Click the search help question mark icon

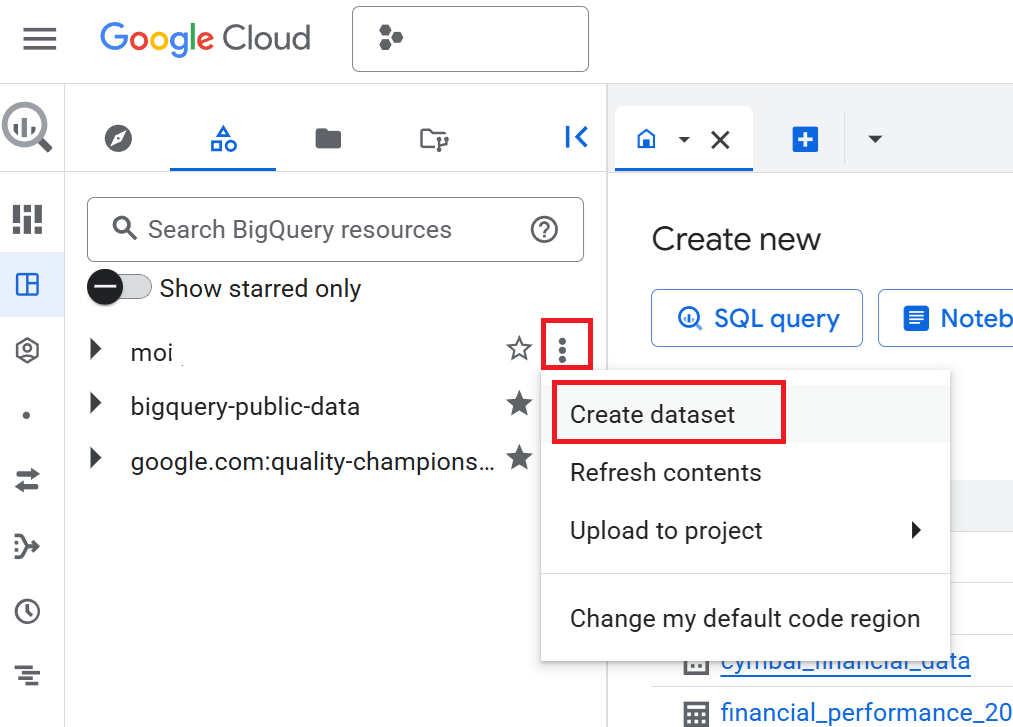[x=544, y=230]
